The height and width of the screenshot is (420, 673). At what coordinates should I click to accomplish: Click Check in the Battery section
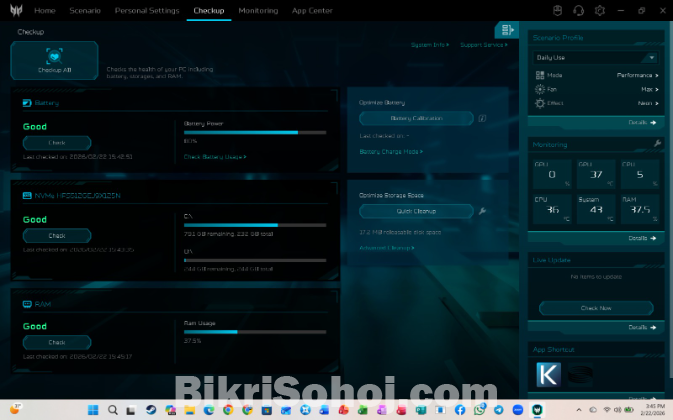57,143
